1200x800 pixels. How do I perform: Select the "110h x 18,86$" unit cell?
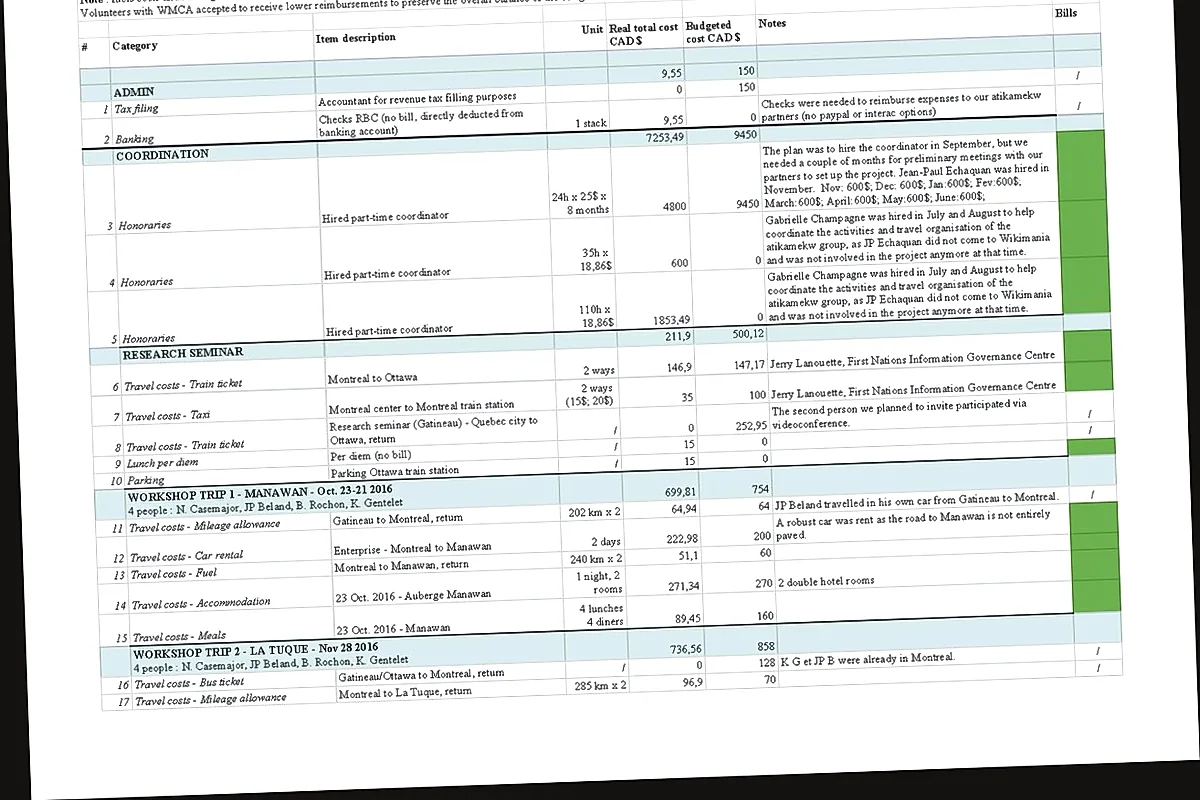point(595,316)
